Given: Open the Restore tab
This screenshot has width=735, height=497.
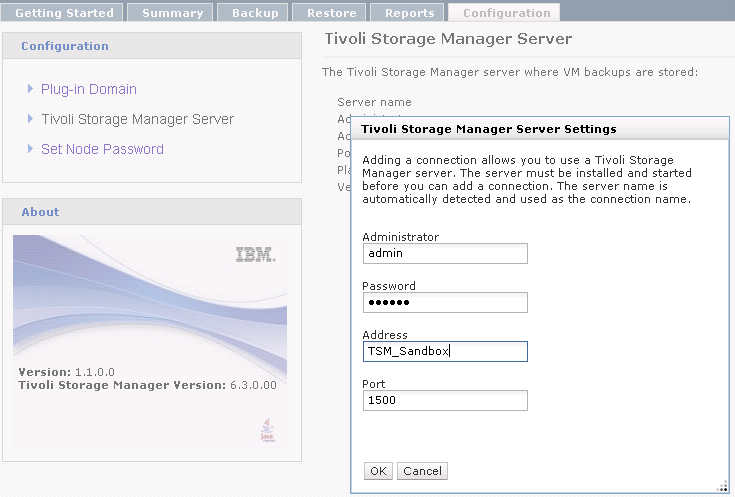Looking at the screenshot, I should click(x=330, y=13).
